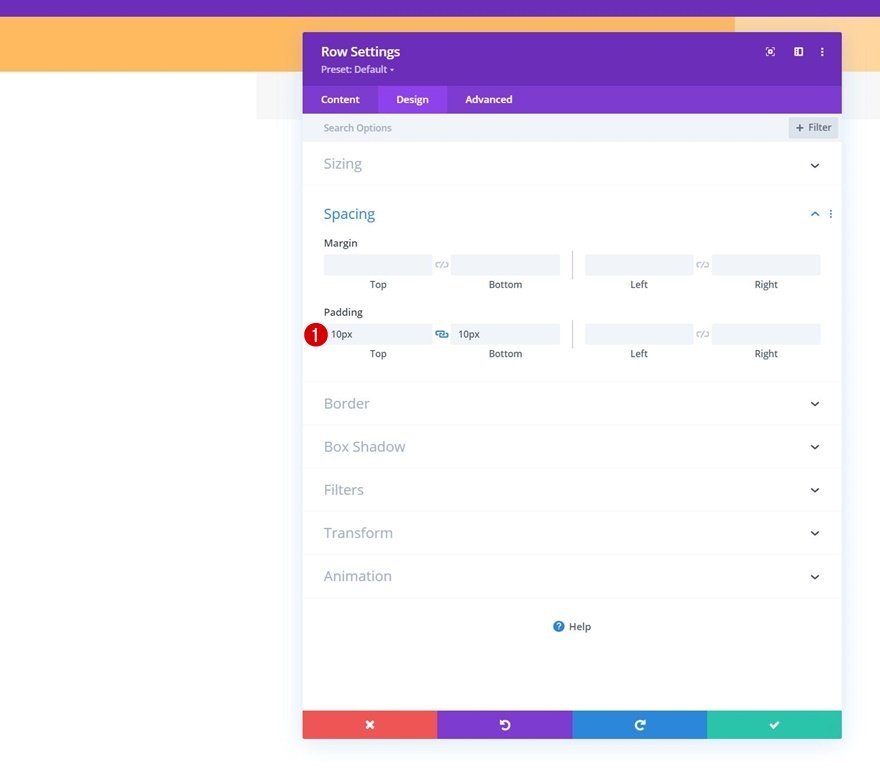
Task: Click the redo arrow button
Action: point(640,725)
